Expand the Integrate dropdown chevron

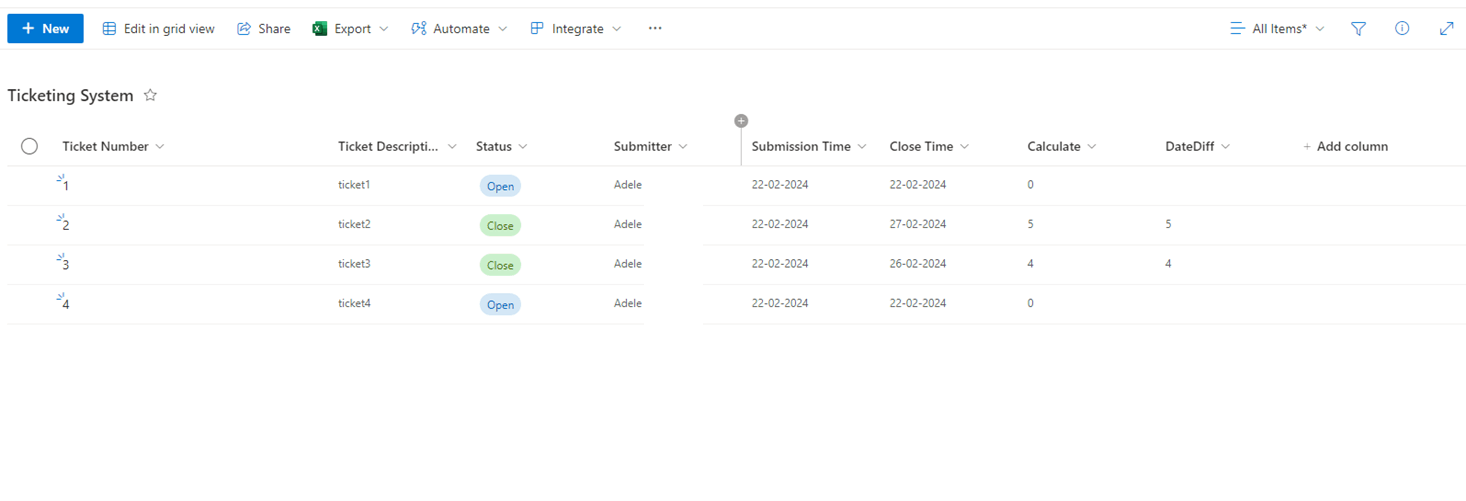(x=617, y=29)
